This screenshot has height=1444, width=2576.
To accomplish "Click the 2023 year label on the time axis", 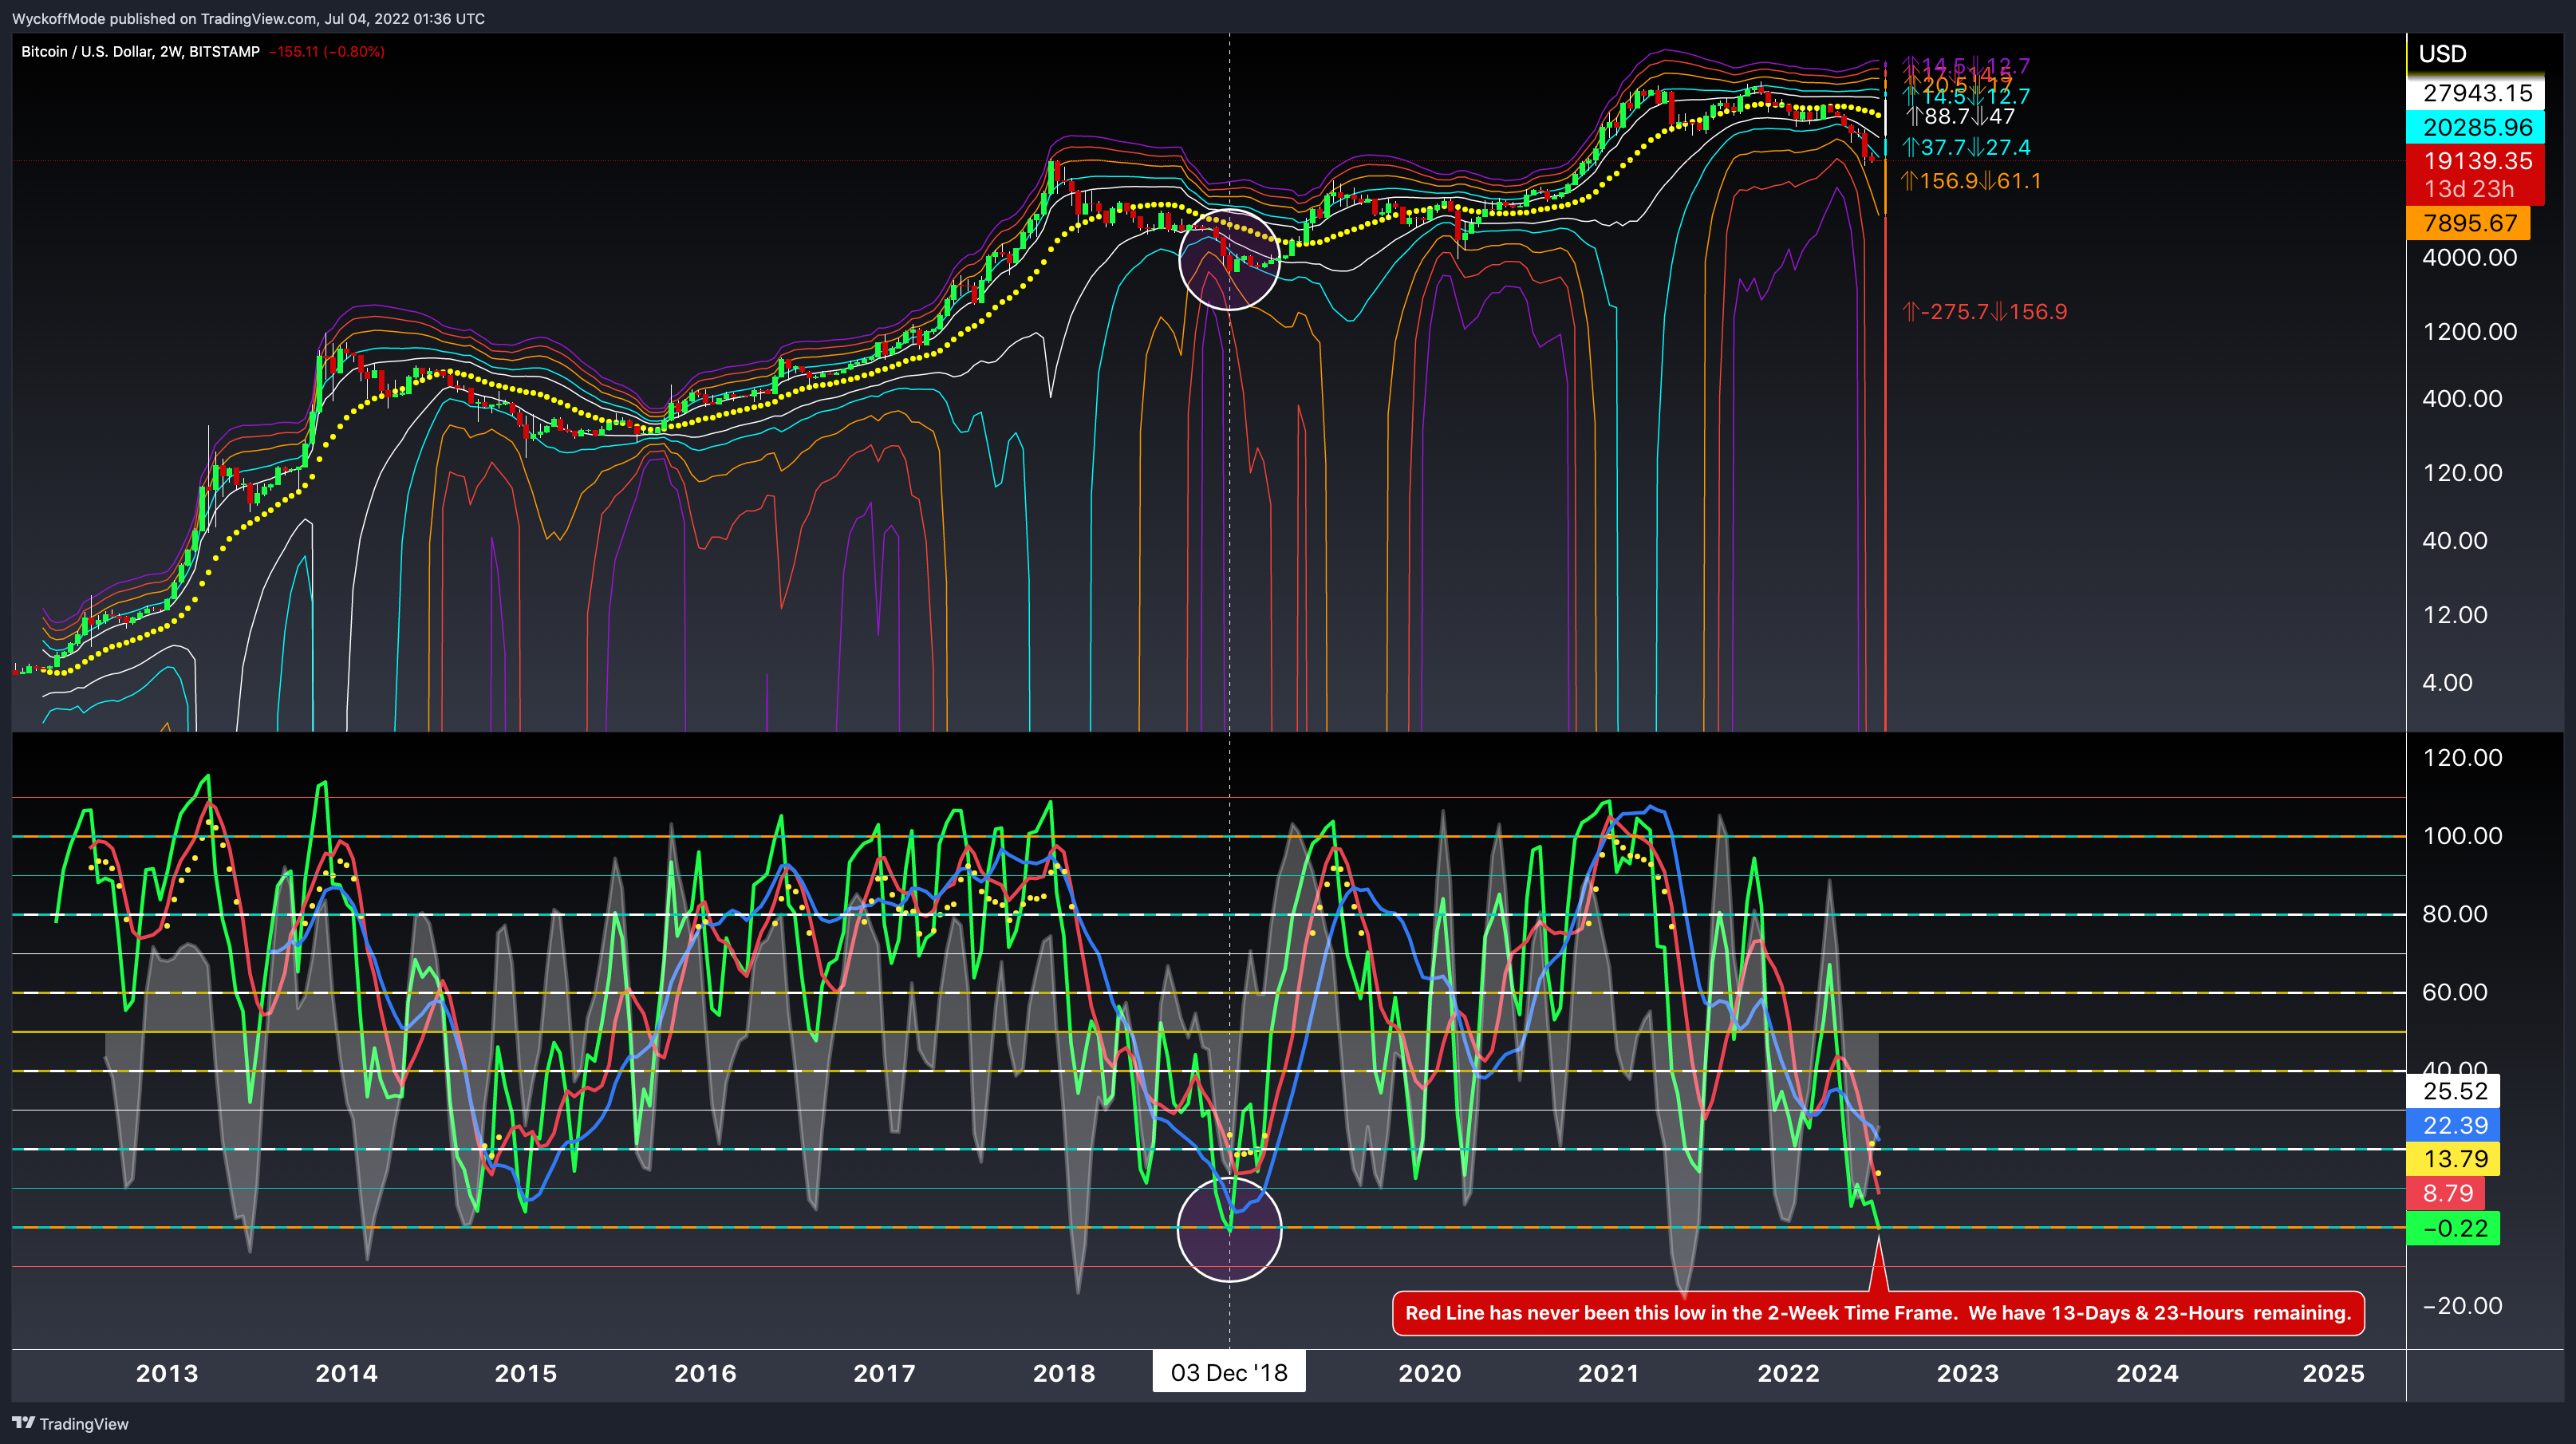I will tap(1967, 1373).
